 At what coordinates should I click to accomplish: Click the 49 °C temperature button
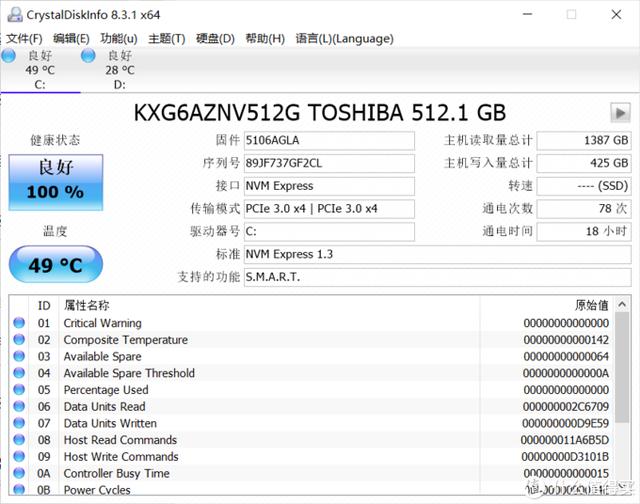[x=55, y=265]
